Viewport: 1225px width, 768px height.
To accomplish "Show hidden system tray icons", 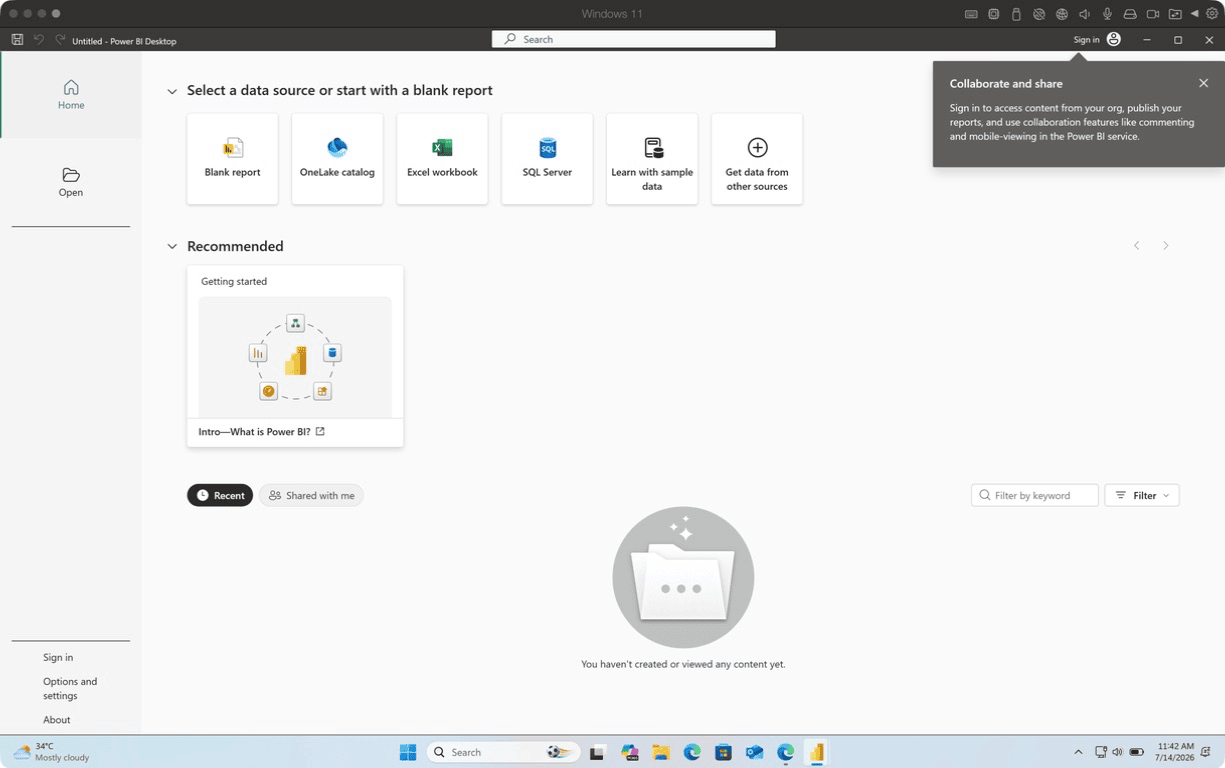I will [x=1078, y=752].
